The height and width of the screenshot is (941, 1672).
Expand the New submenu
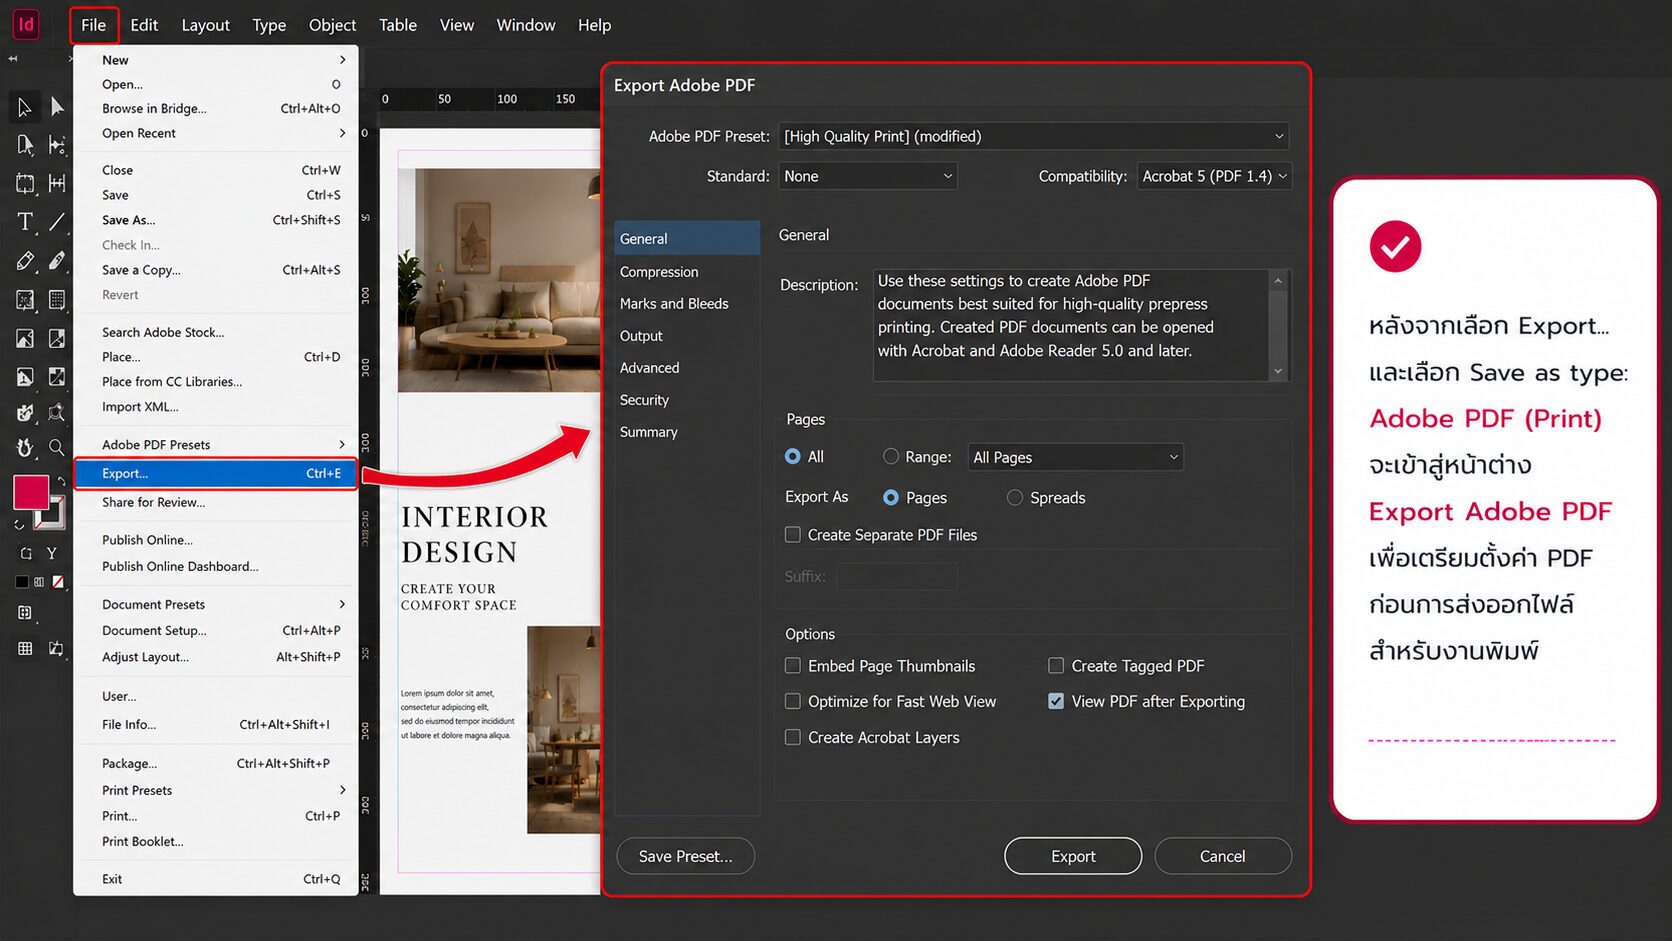(x=216, y=60)
